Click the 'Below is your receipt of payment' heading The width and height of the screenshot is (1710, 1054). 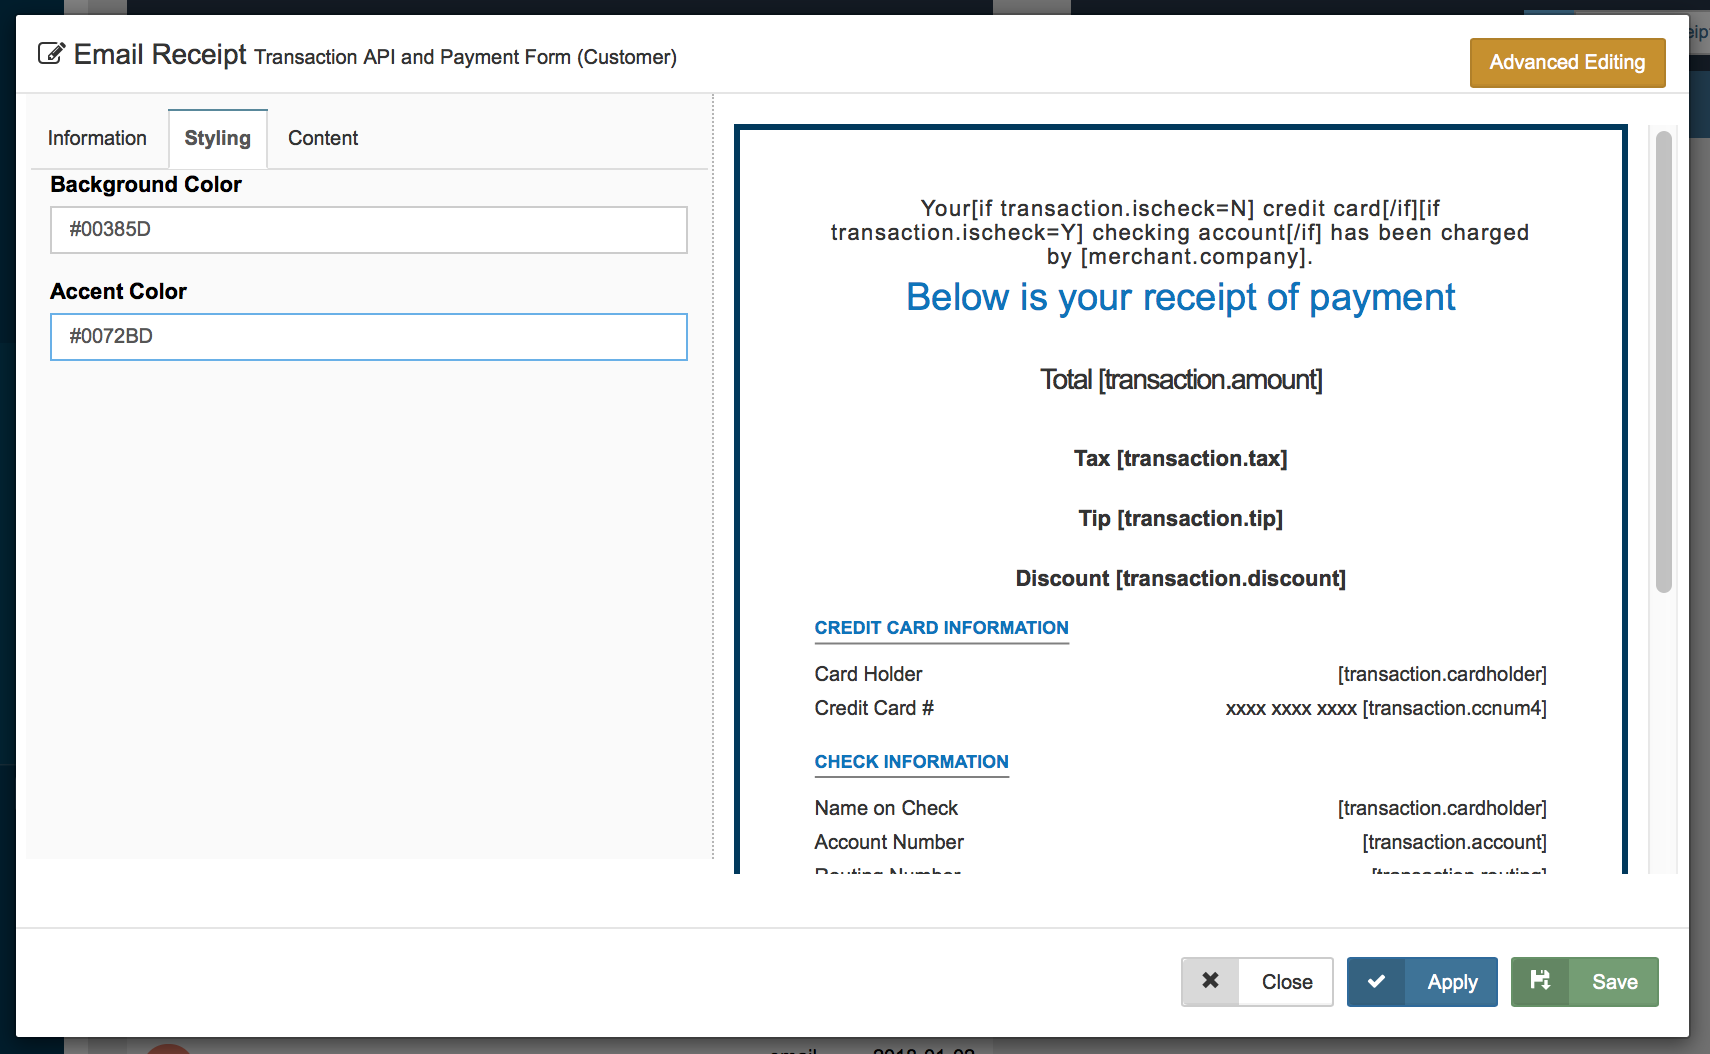[1180, 298]
